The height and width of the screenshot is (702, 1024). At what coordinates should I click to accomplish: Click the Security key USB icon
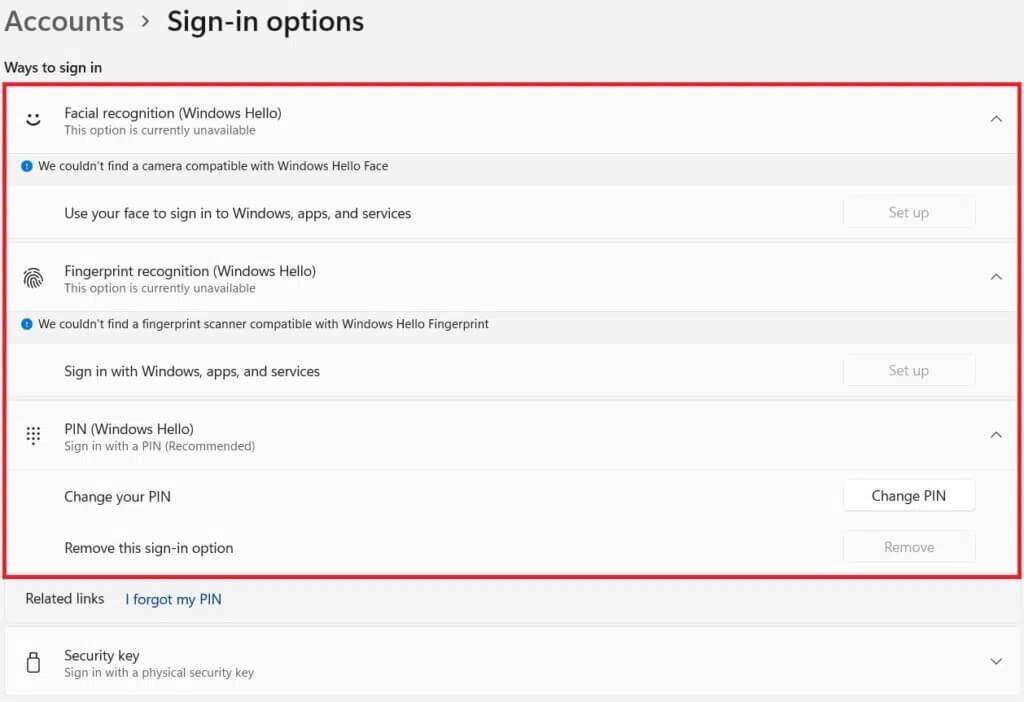[x=33, y=662]
